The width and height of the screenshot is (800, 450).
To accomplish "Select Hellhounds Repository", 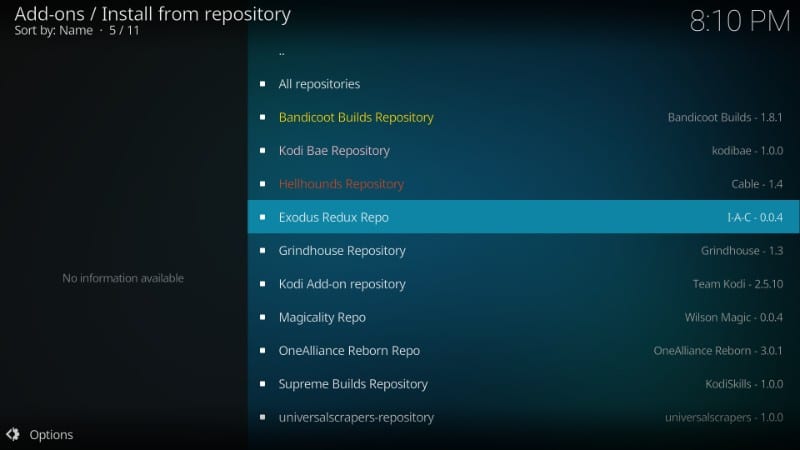I will (523, 184).
